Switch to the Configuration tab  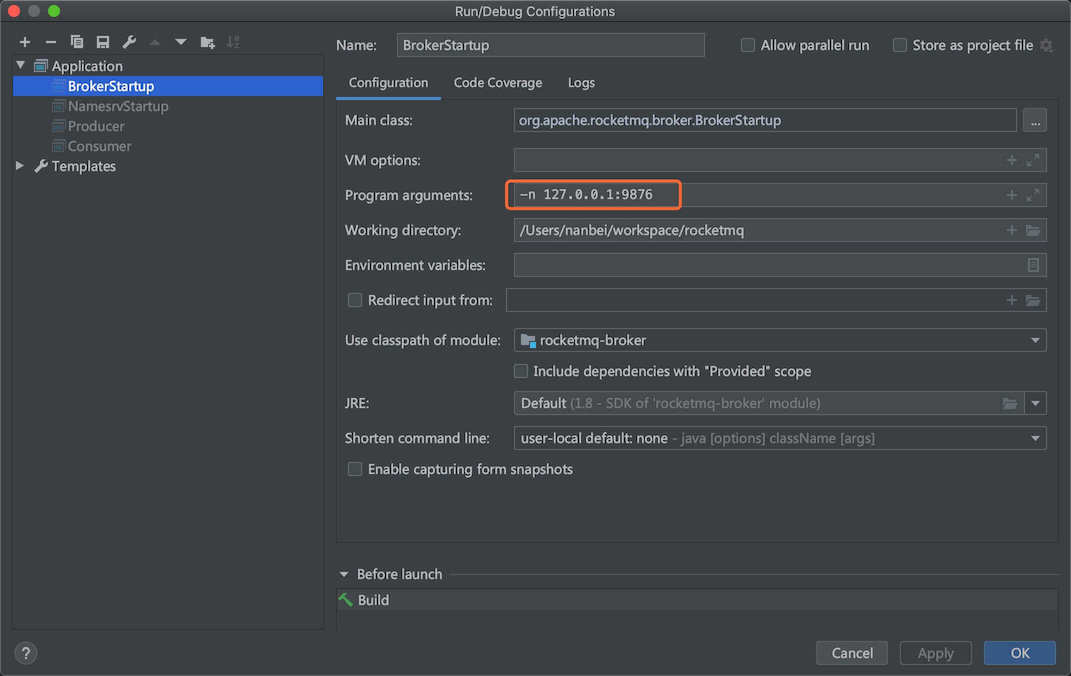(388, 83)
